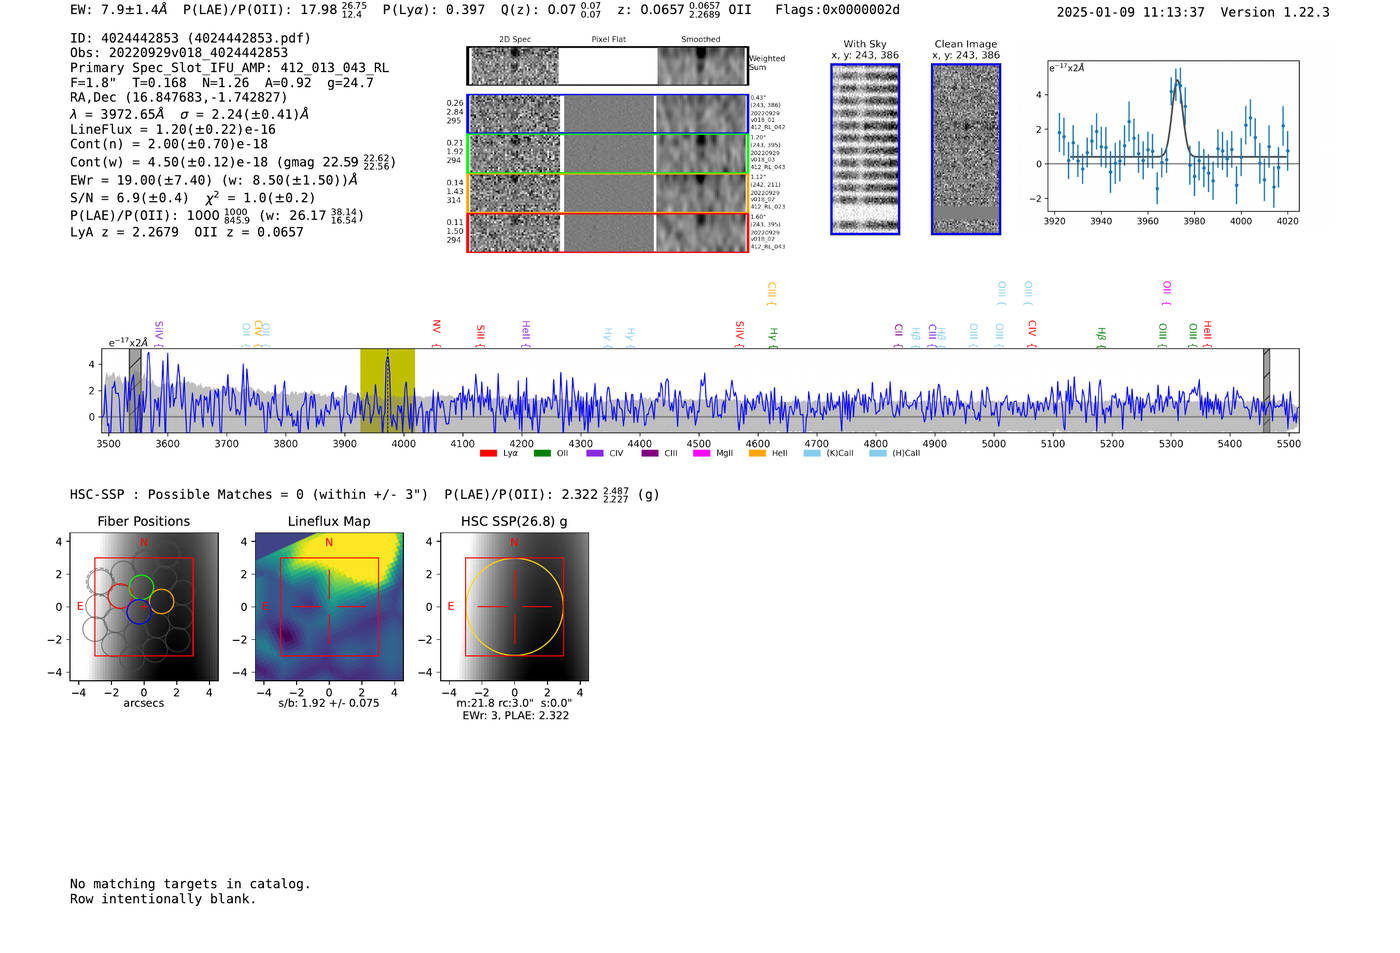
Task: Click the red Lyα legend swatch
Action: 488,454
